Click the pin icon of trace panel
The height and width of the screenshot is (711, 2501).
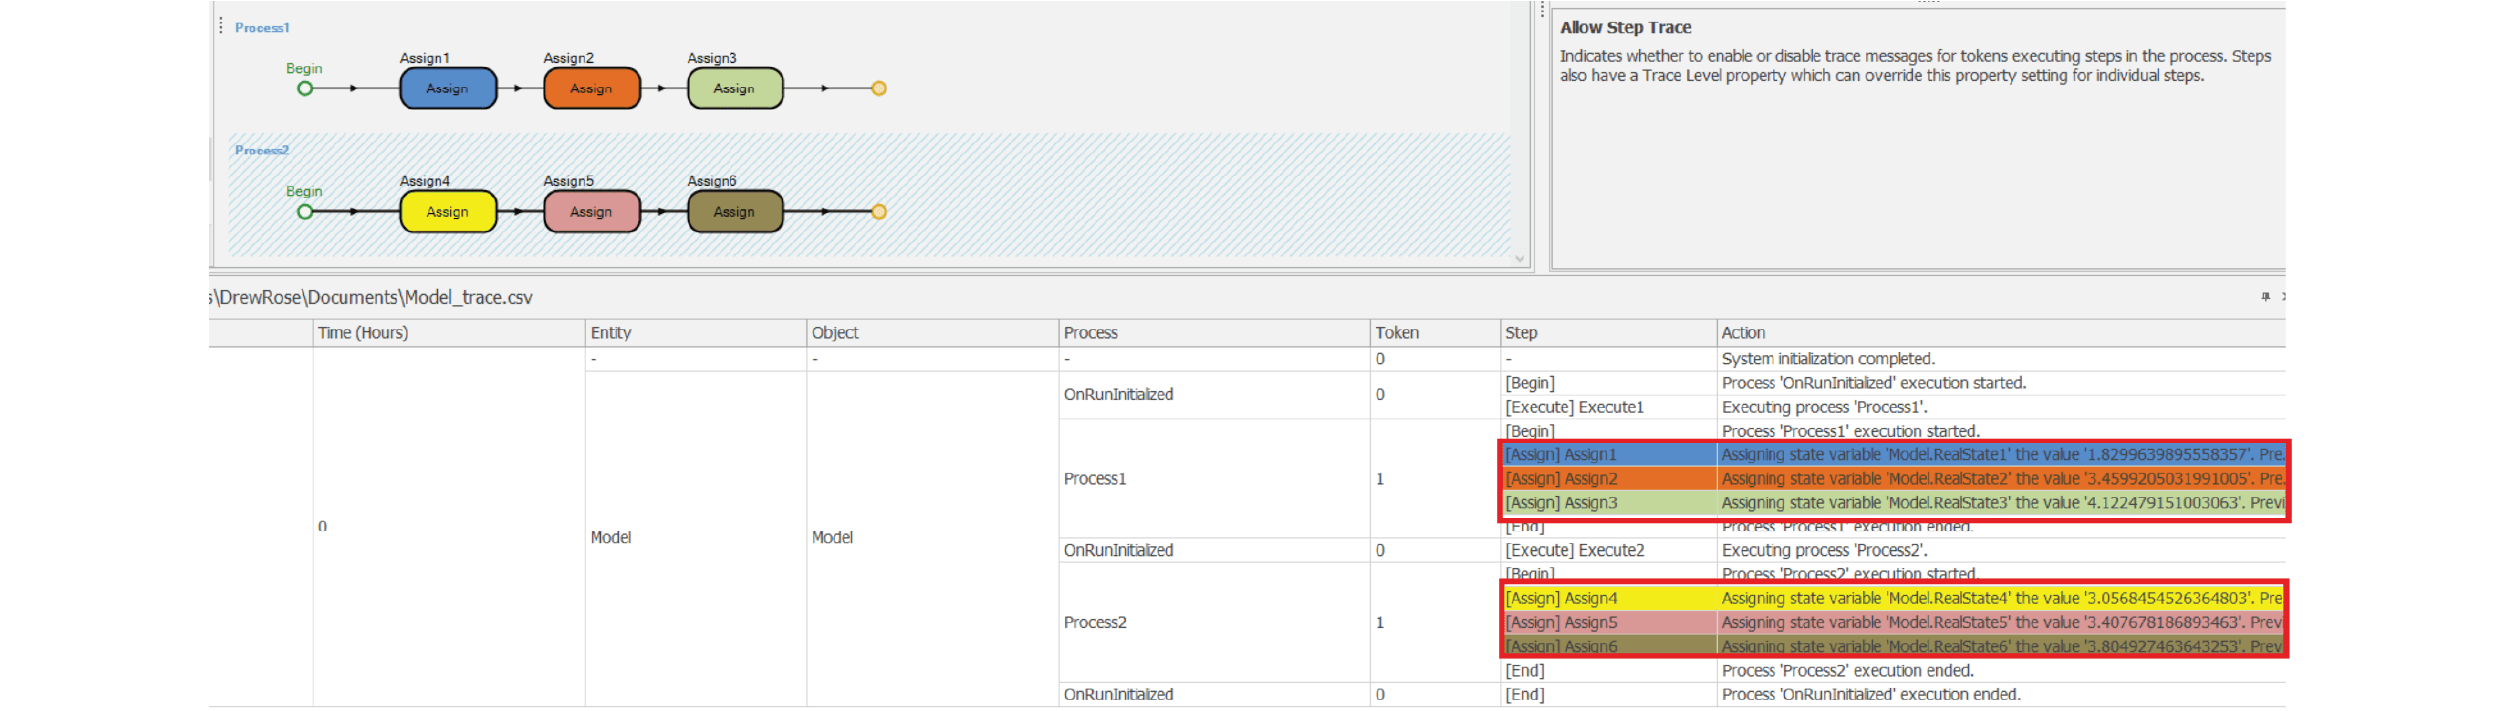click(x=2265, y=296)
